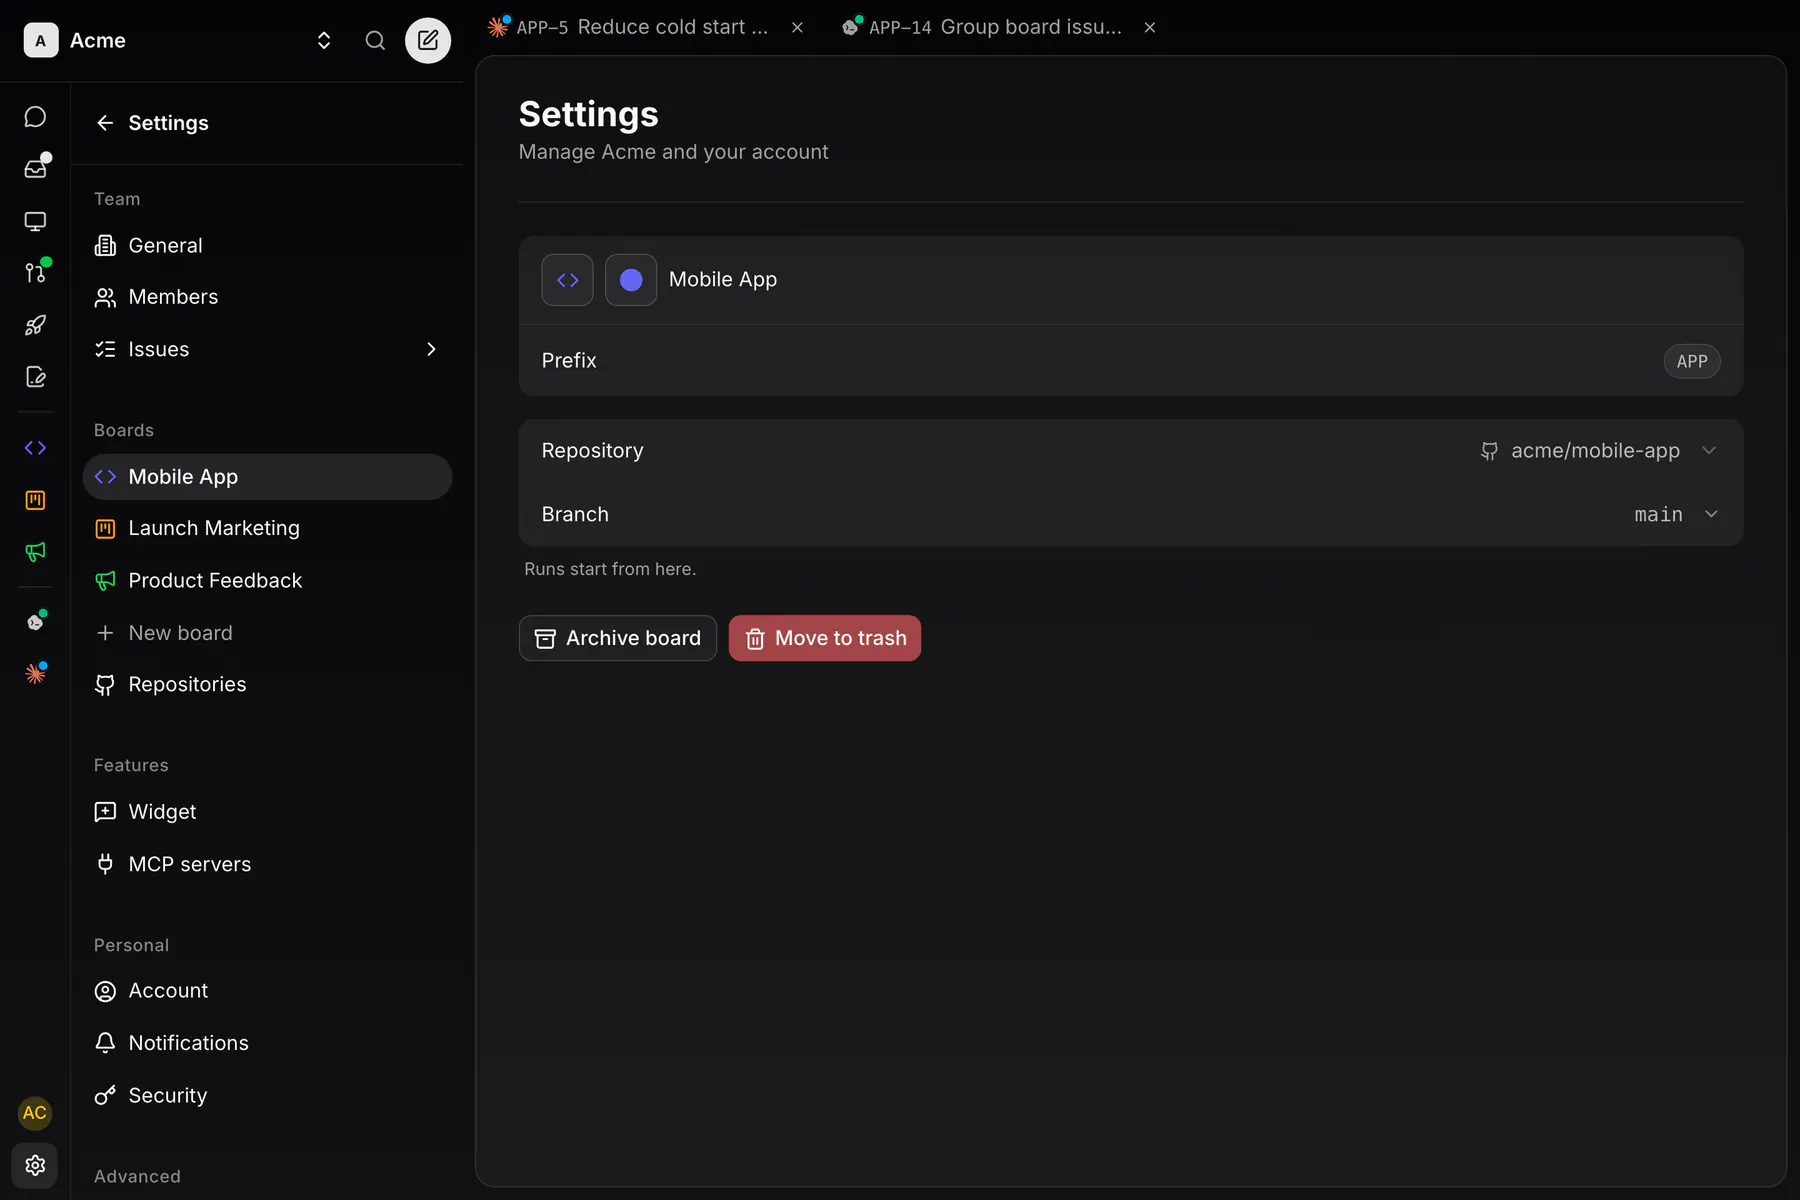Open Repositories settings
This screenshot has height=1200, width=1800.
267,685
